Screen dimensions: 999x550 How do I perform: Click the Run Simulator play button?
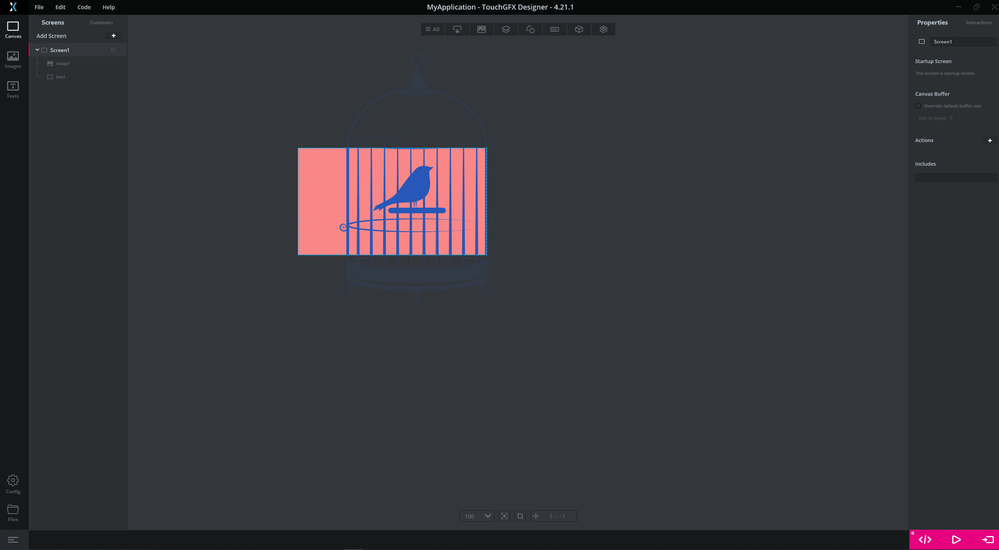[x=956, y=540]
